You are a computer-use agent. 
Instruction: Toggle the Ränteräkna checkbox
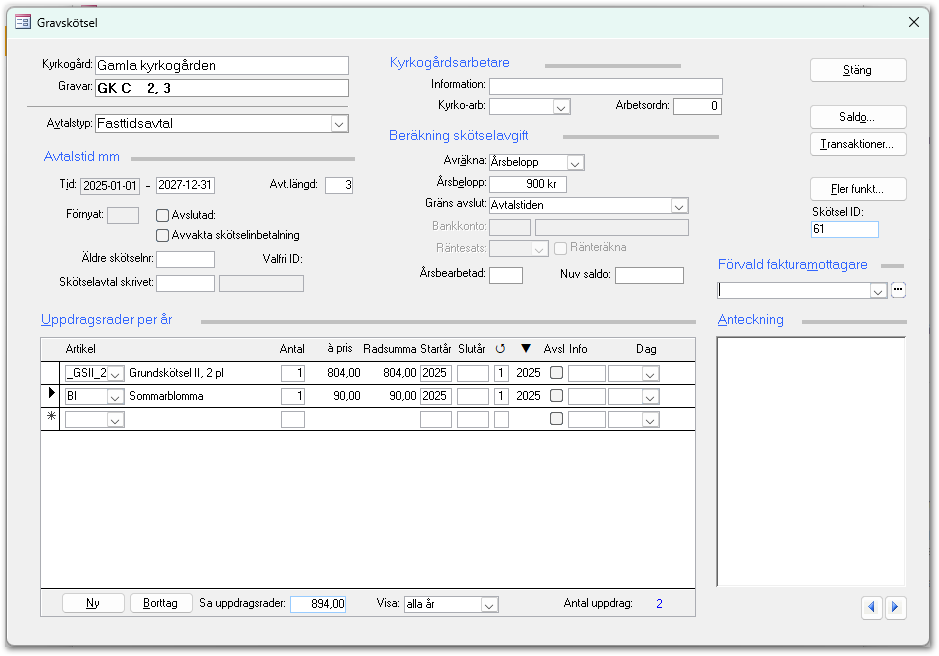561,247
